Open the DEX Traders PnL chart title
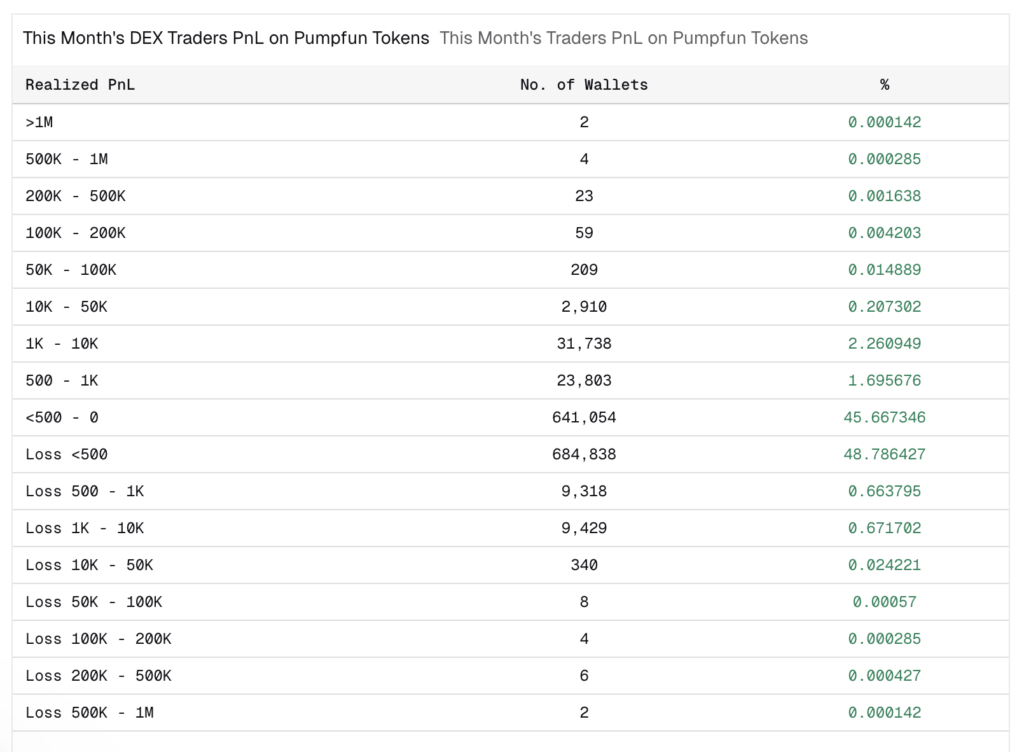Screen dimensions: 1024x752 [226, 38]
